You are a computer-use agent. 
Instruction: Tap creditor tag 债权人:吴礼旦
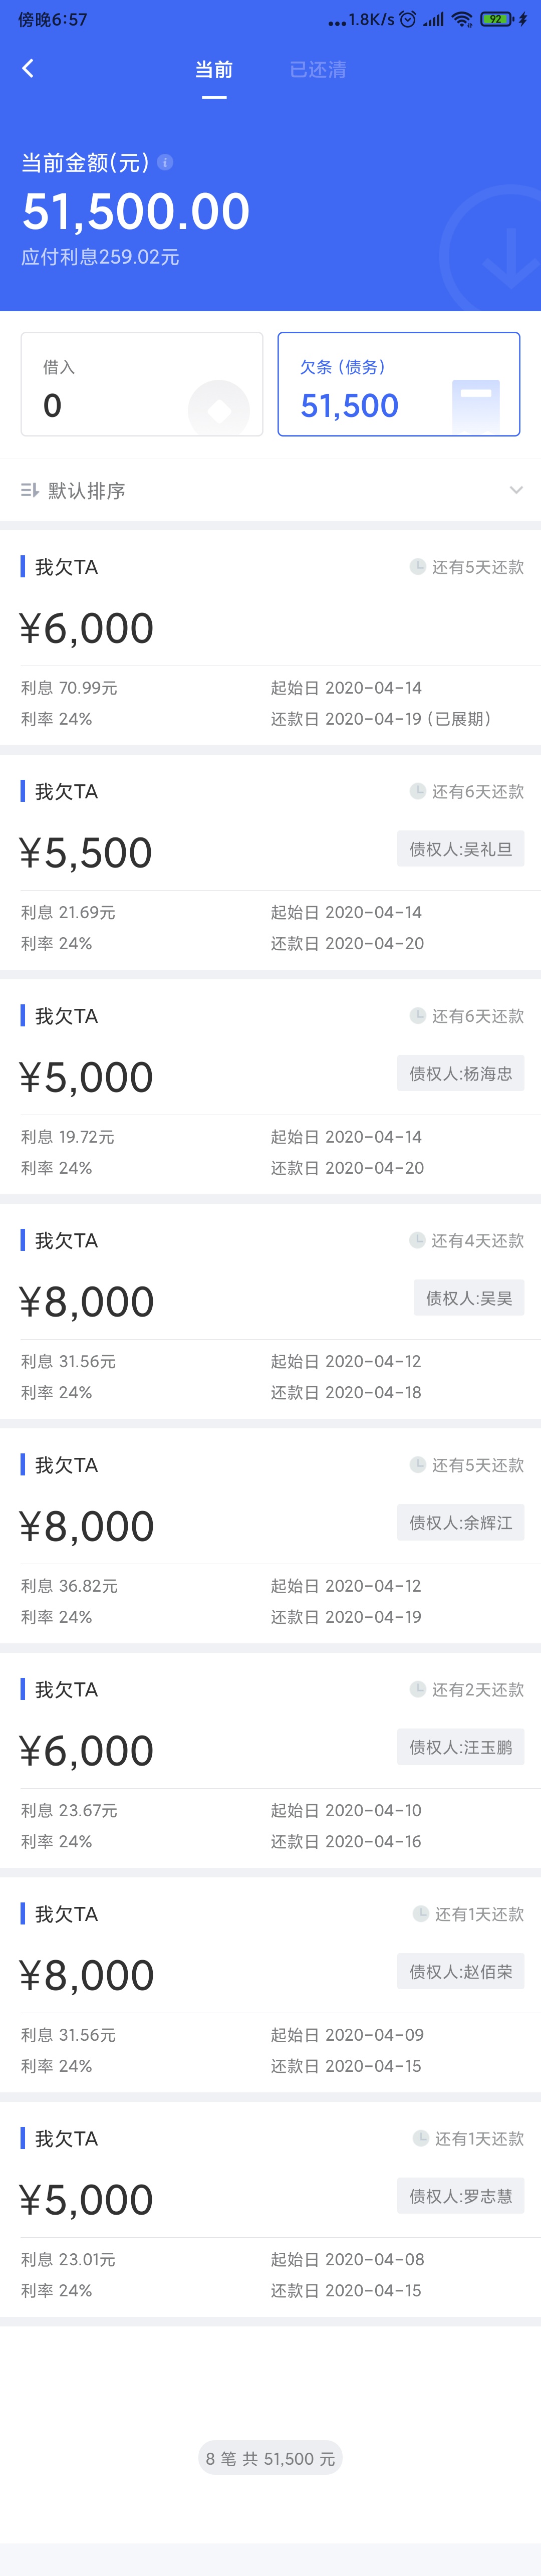pos(460,849)
